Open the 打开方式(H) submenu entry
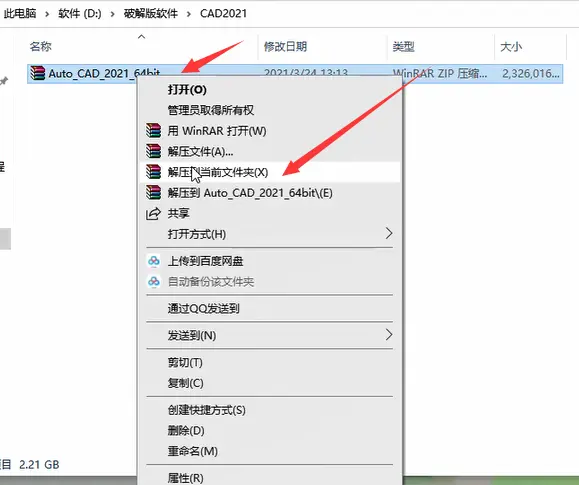The width and height of the screenshot is (579, 485). coord(270,234)
